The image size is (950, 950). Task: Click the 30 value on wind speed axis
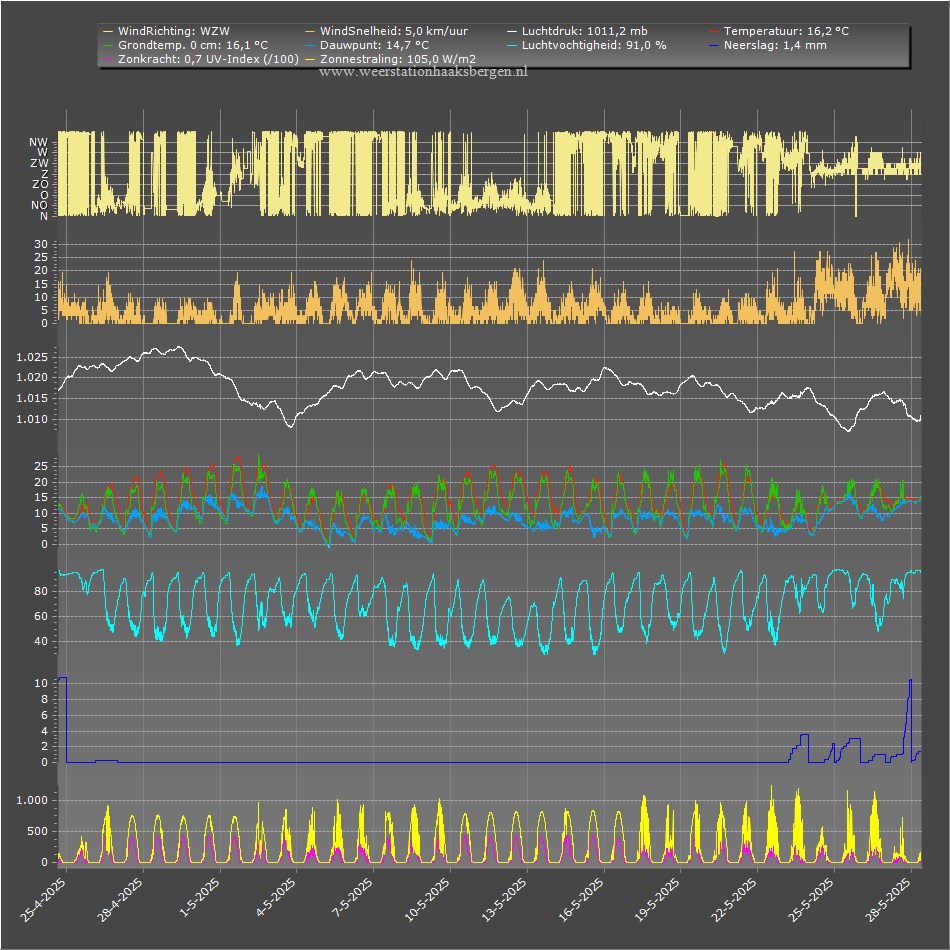[x=41, y=244]
